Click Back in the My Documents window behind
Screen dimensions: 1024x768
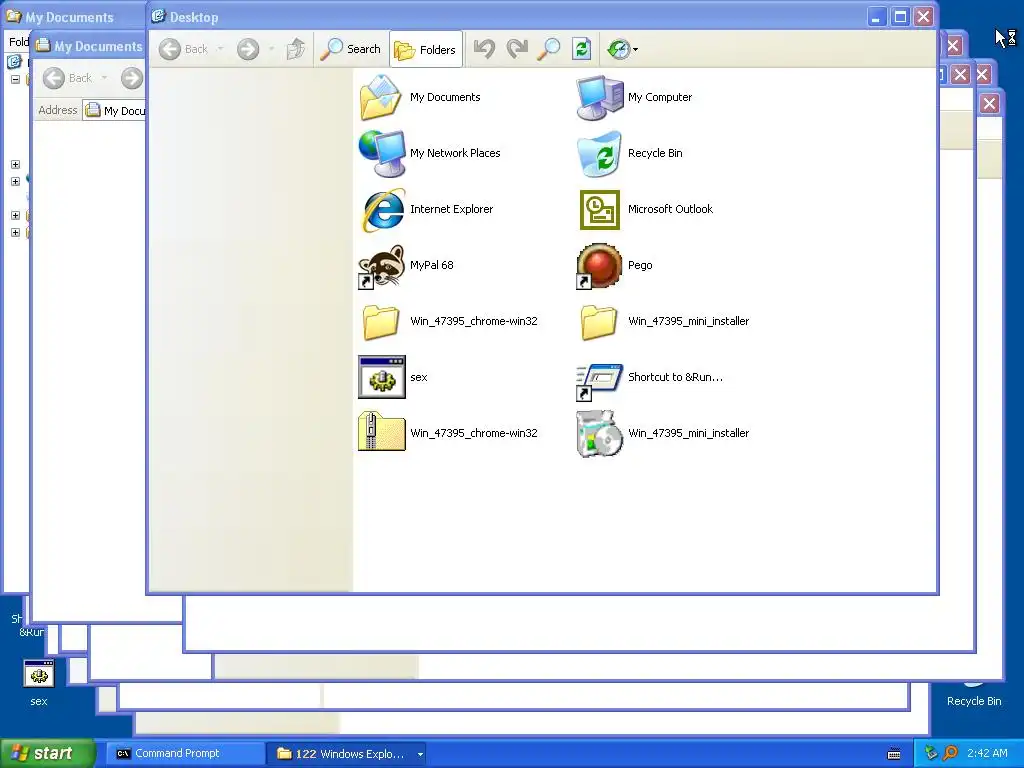click(68, 78)
